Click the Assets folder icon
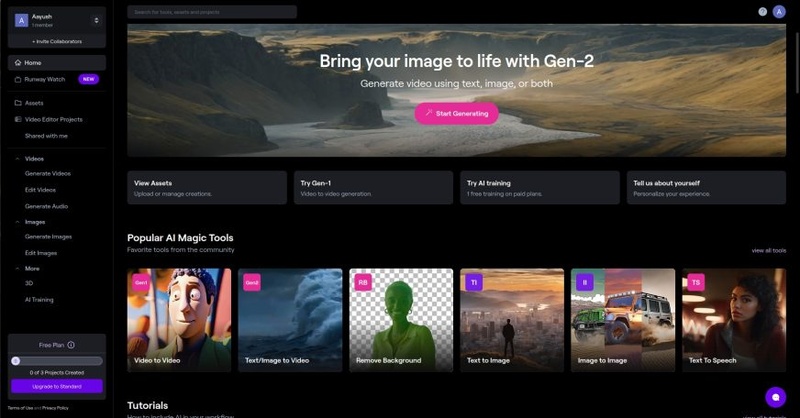This screenshot has width=800, height=418. 18,103
